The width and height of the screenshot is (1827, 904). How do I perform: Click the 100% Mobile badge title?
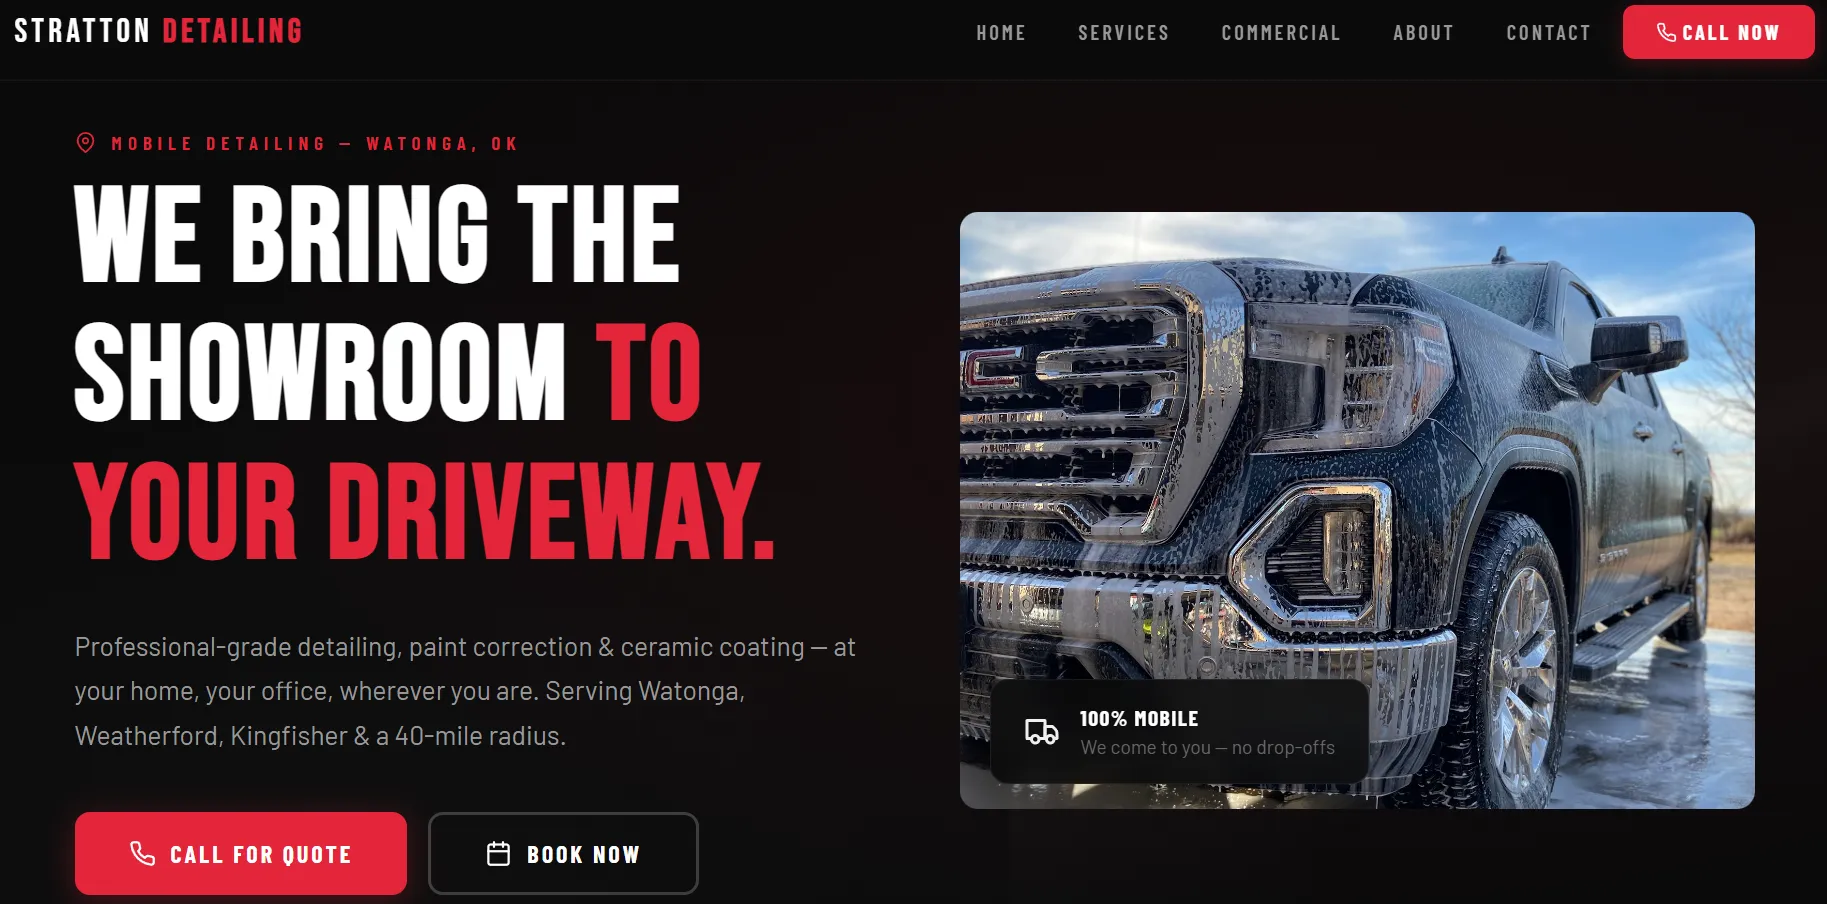(1139, 719)
